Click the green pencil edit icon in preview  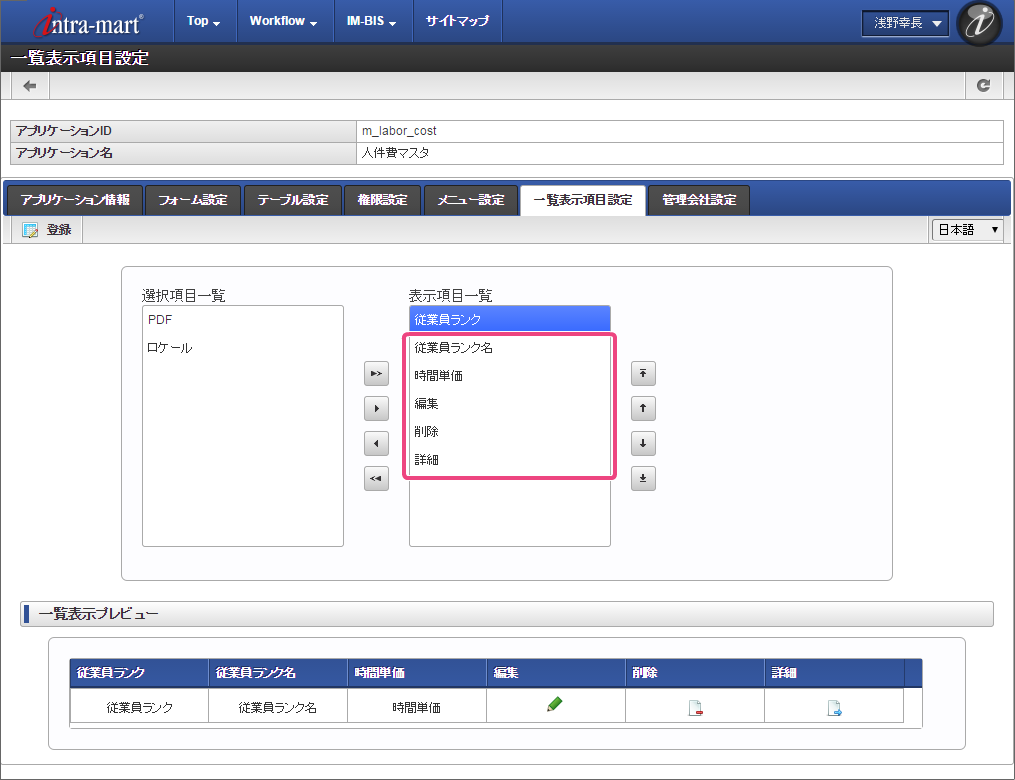click(555, 705)
